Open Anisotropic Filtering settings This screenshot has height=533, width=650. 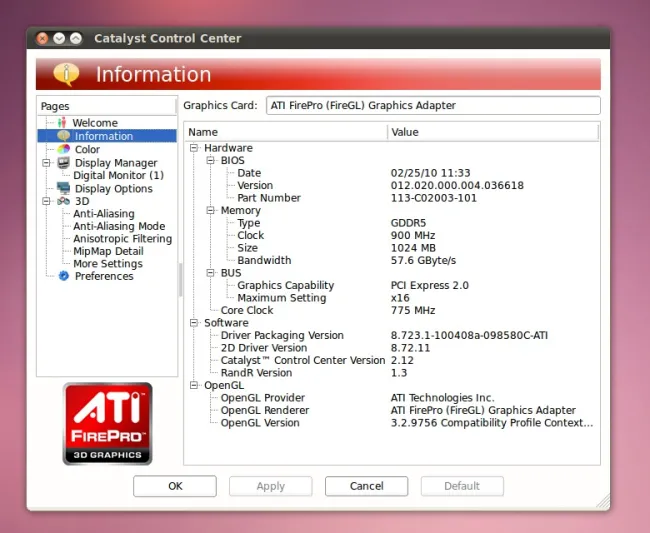[123, 239]
